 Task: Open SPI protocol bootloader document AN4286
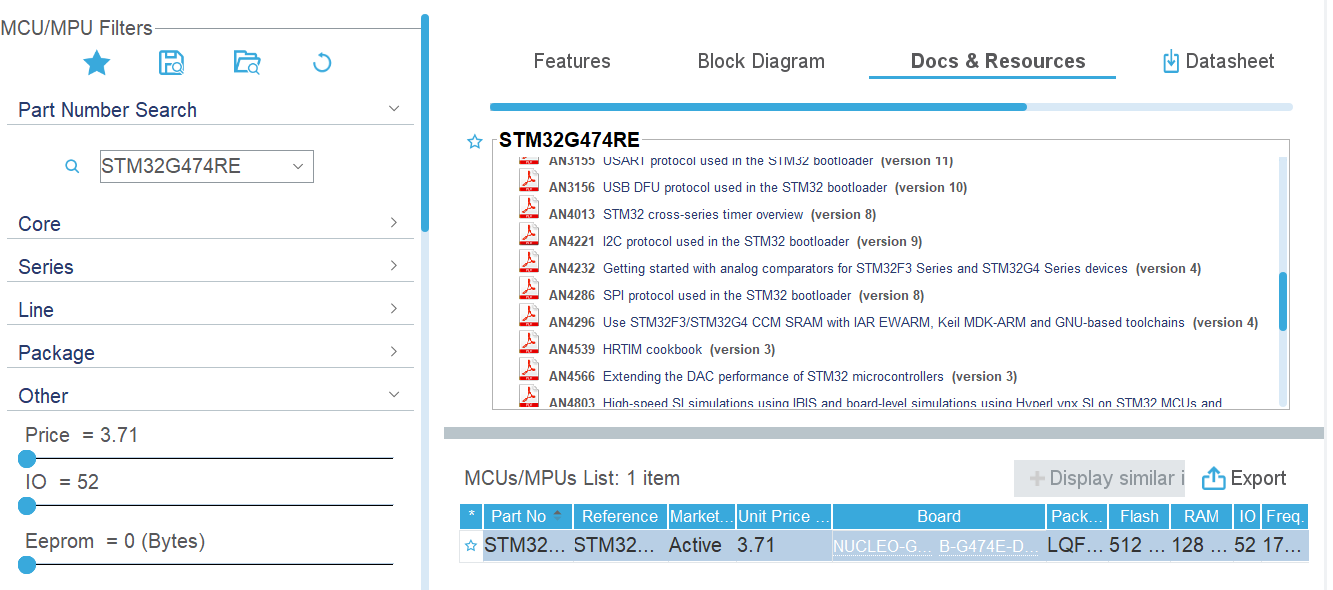tap(727, 296)
